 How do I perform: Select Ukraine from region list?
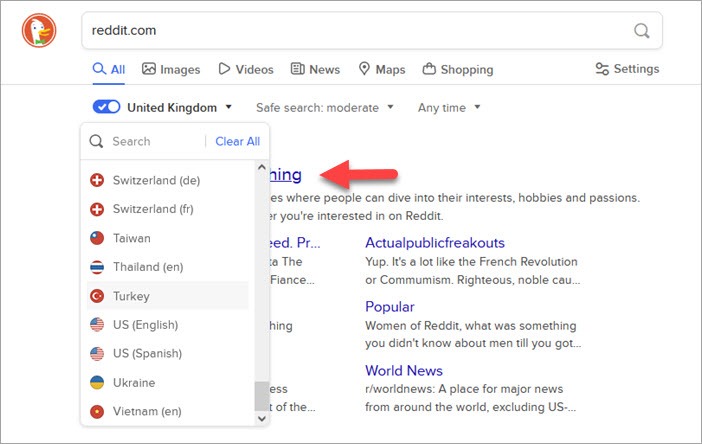point(167,383)
